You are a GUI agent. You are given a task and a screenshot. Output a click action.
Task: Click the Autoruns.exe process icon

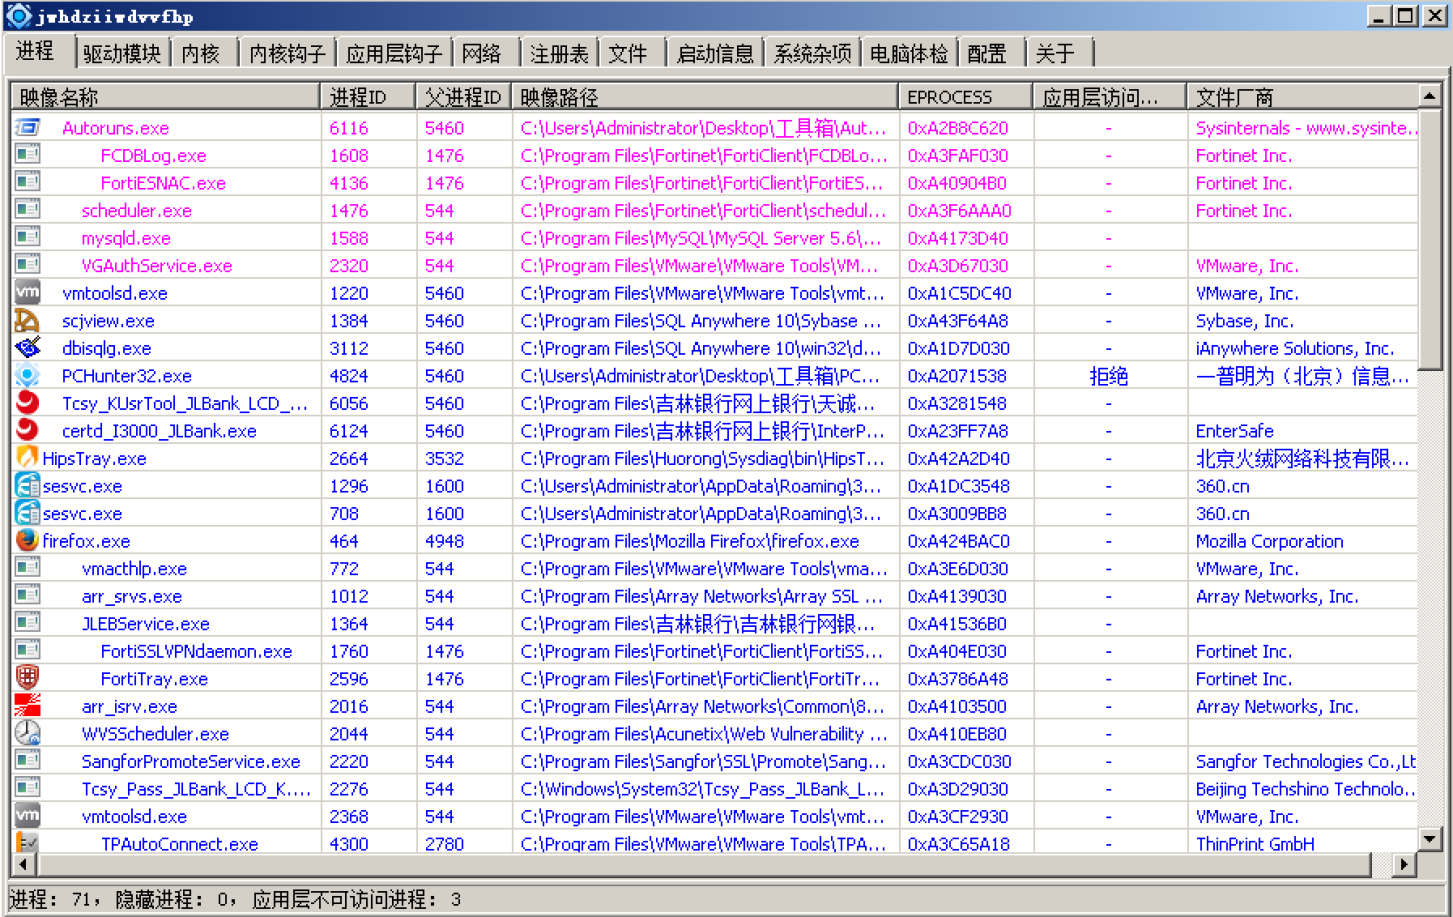(x=28, y=128)
